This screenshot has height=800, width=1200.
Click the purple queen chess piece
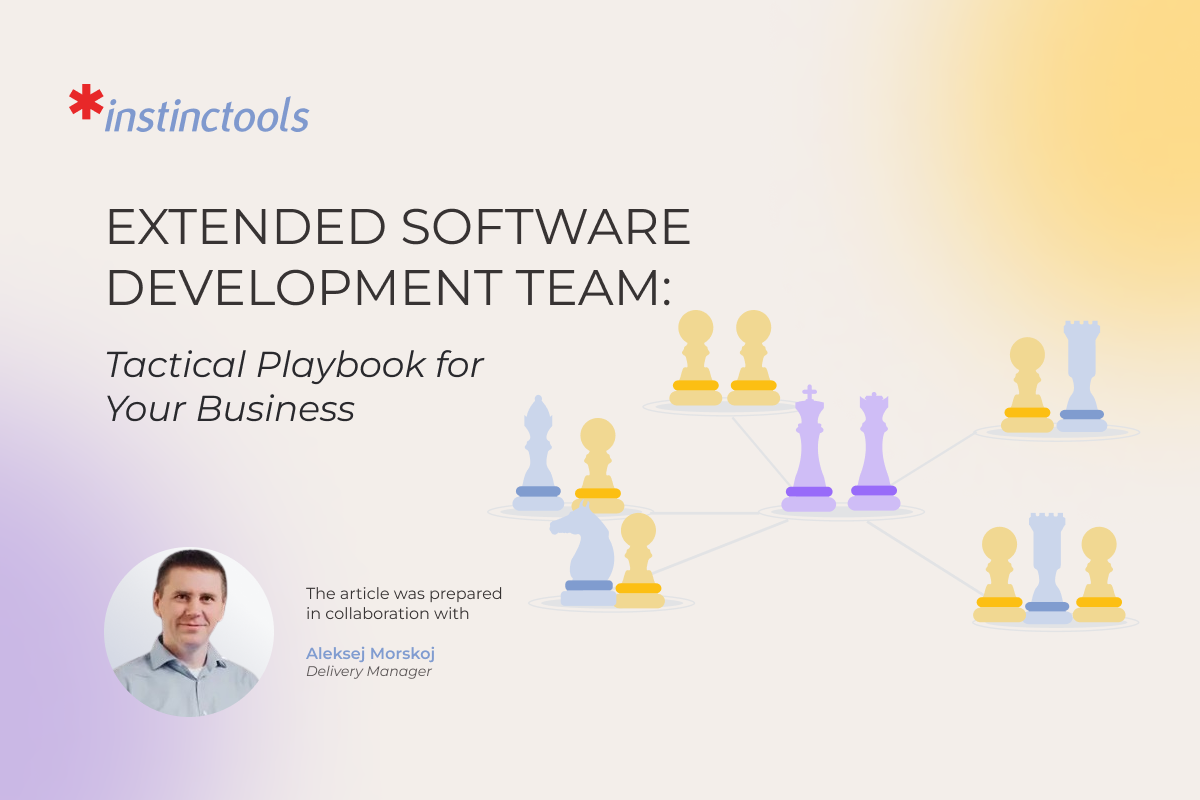point(874,452)
